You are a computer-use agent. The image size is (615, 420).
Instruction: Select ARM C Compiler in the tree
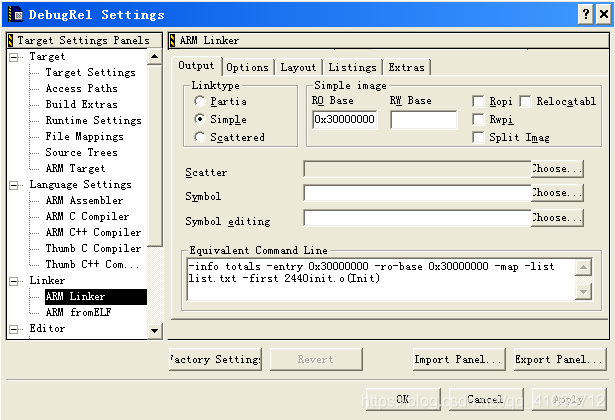click(x=87, y=216)
